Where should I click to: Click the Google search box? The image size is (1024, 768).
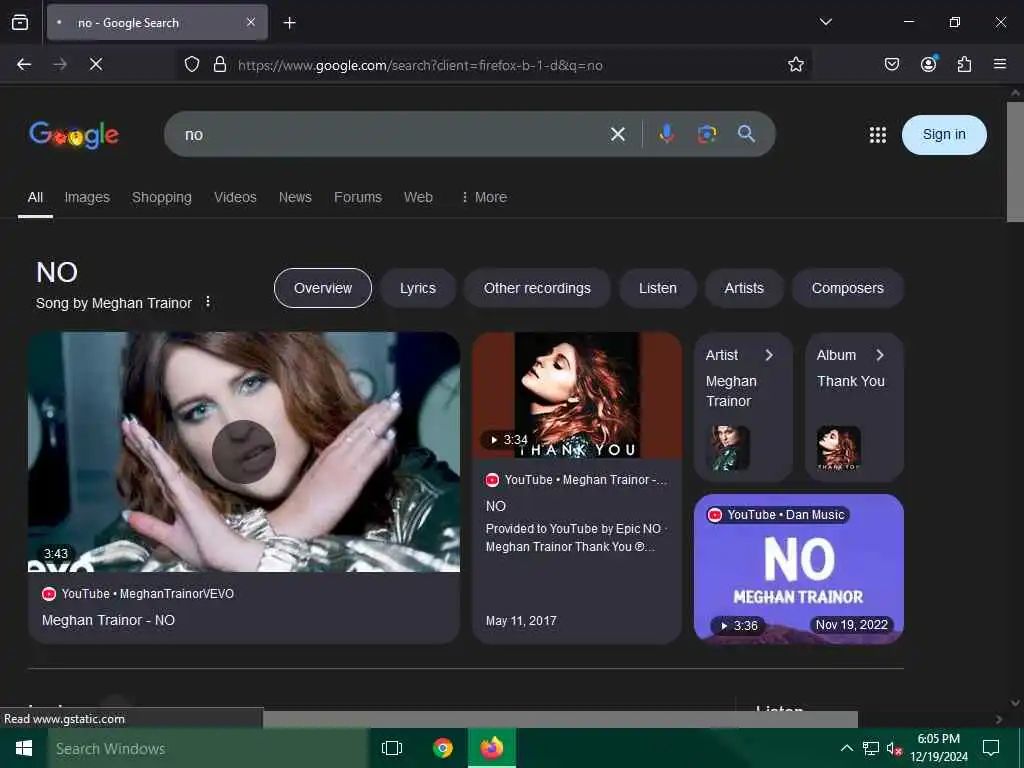pos(392,134)
